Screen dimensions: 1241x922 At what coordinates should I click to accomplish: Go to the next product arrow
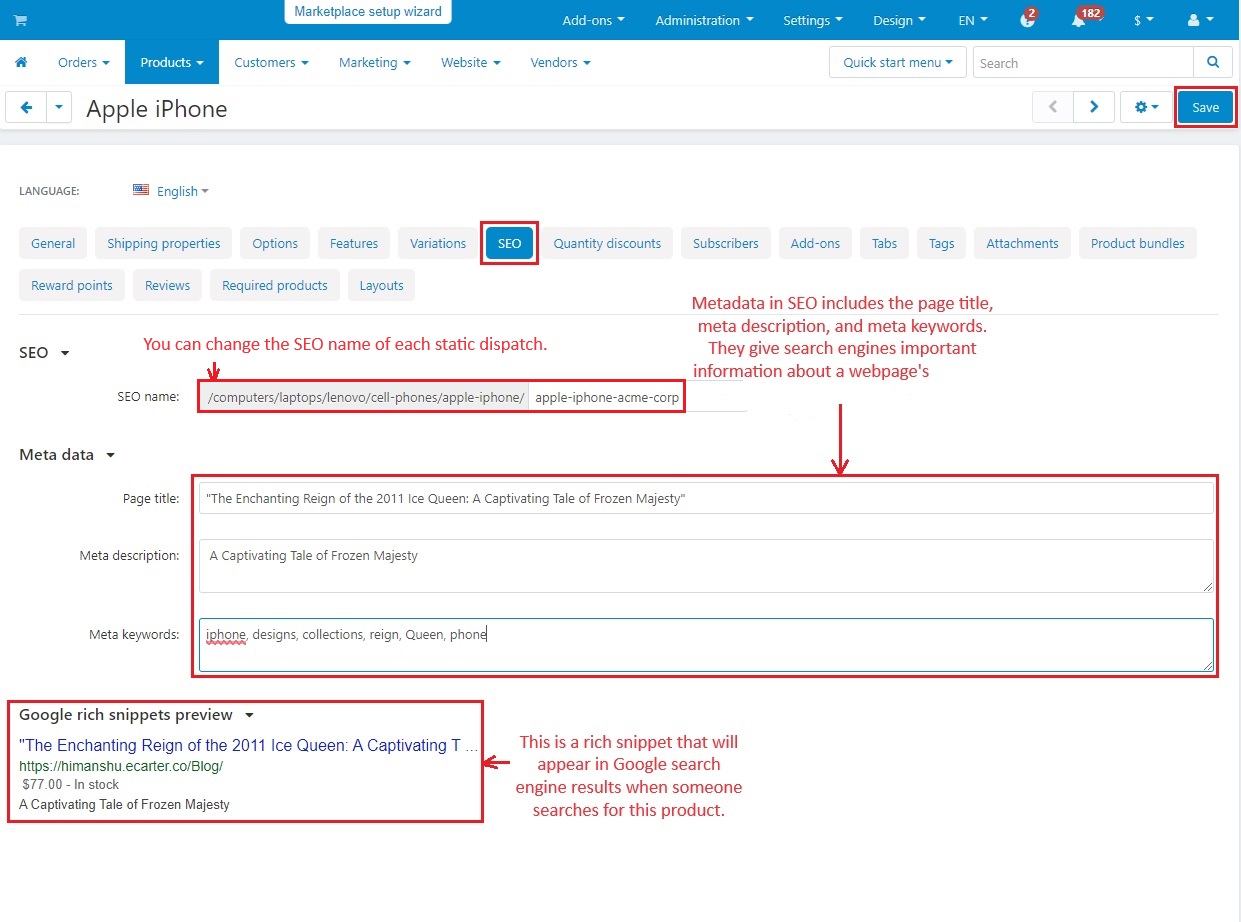click(1094, 107)
